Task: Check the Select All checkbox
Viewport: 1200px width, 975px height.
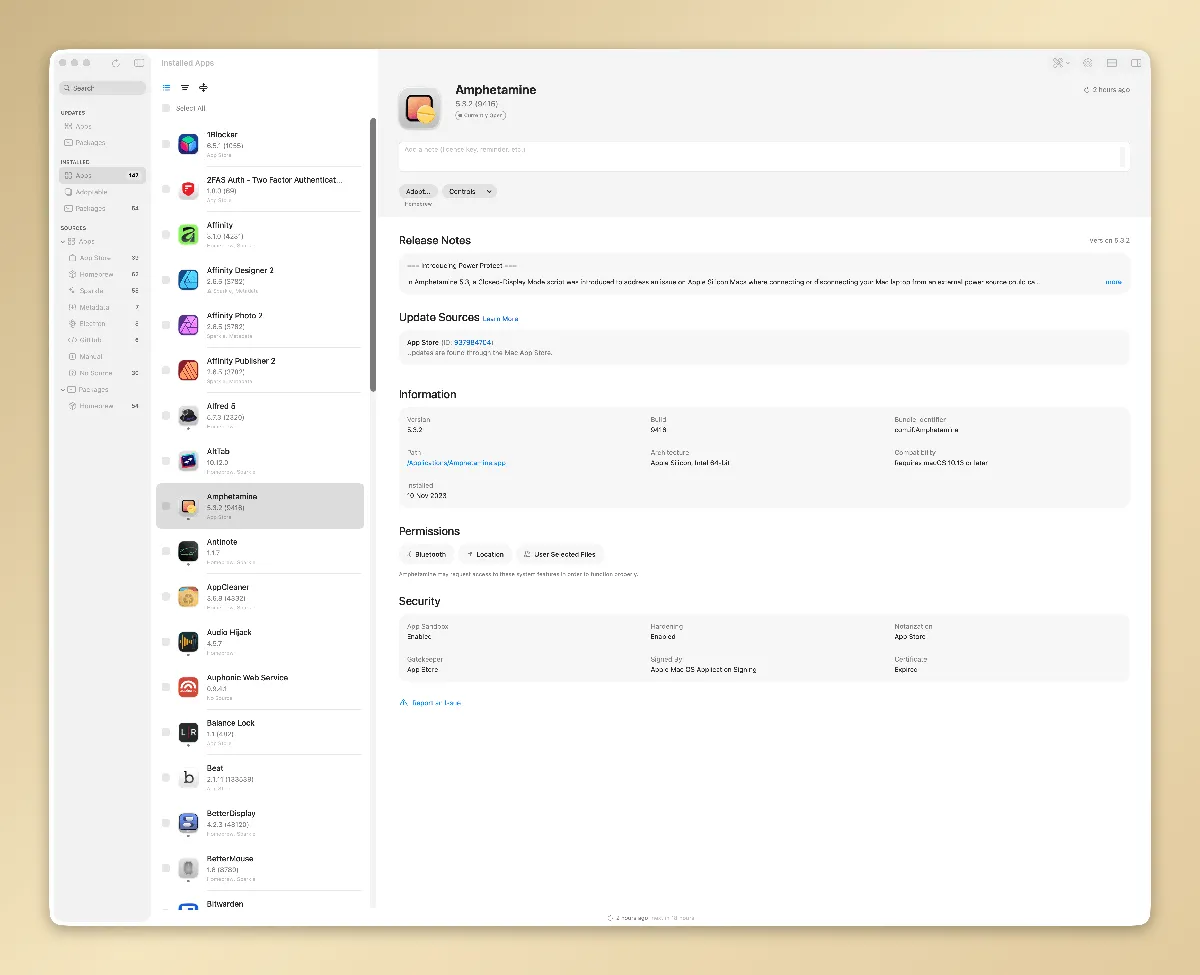Action: [166, 108]
